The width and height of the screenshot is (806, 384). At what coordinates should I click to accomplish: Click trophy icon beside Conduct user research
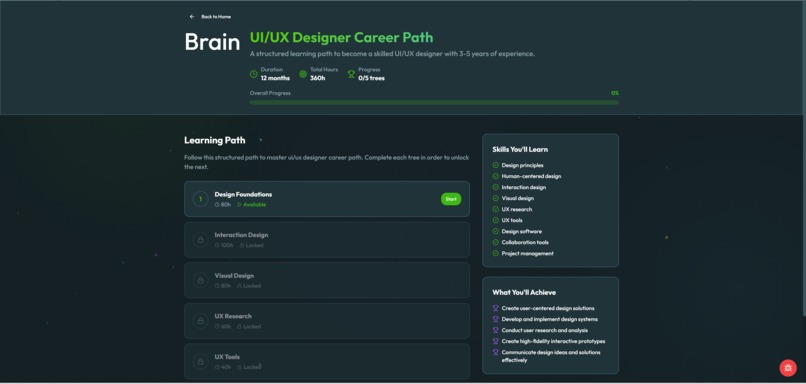pyautogui.click(x=496, y=330)
